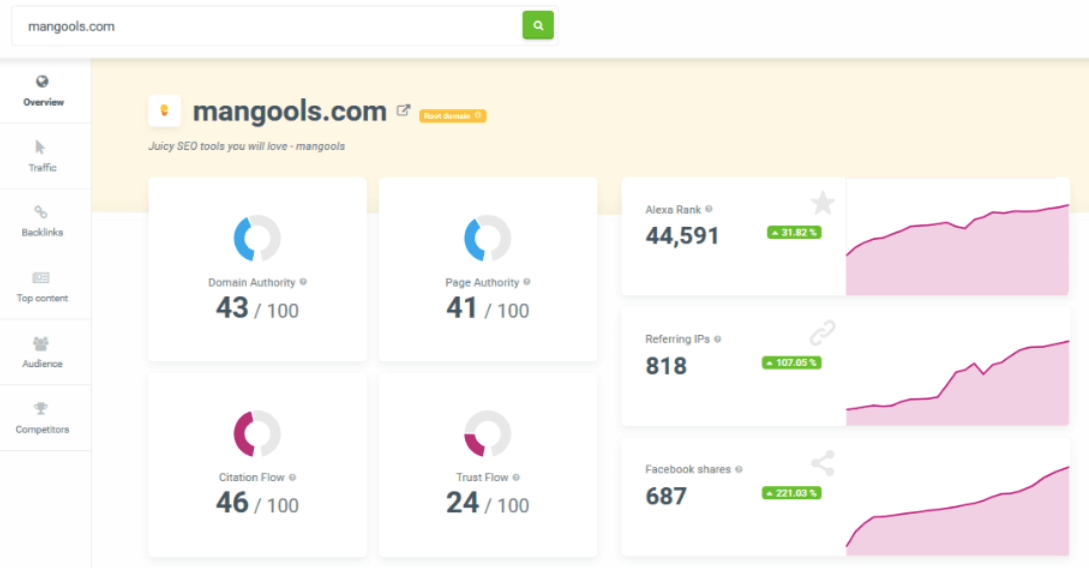The width and height of the screenshot is (1089, 568).
Task: Open the Traffic sidebar tab
Action: [x=43, y=156]
